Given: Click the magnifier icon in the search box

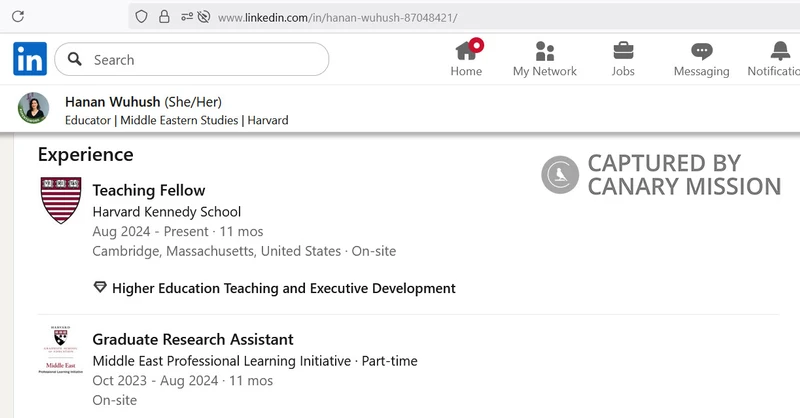Looking at the screenshot, I should [x=74, y=60].
